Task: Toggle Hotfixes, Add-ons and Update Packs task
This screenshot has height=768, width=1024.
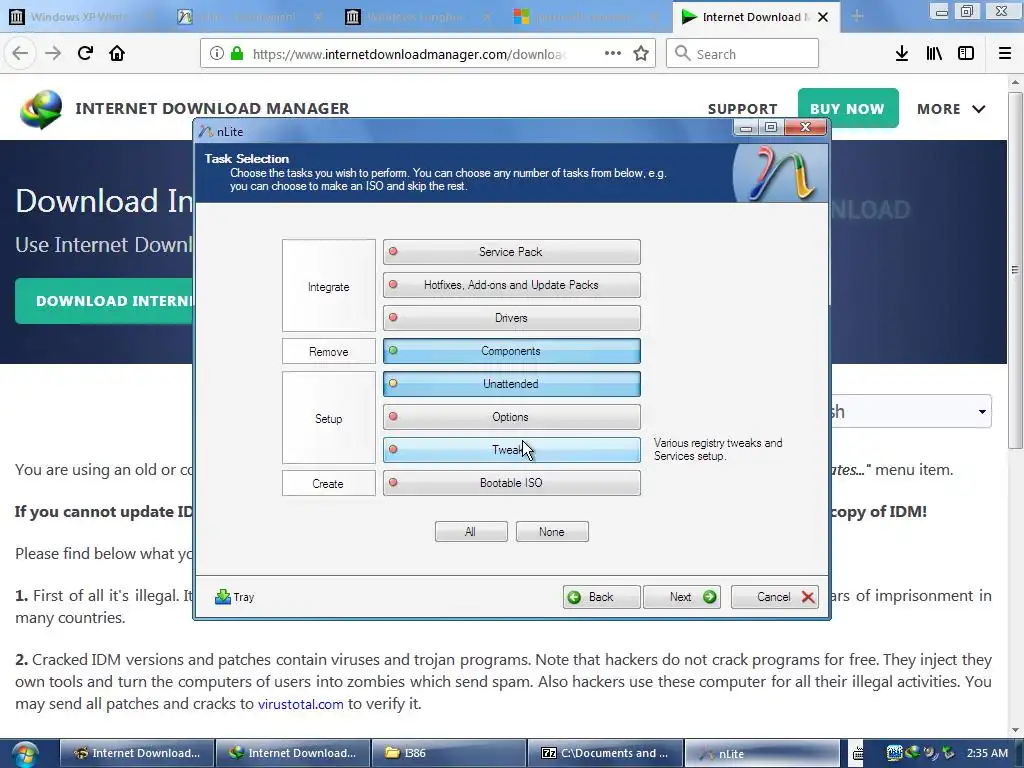Action: click(x=511, y=285)
